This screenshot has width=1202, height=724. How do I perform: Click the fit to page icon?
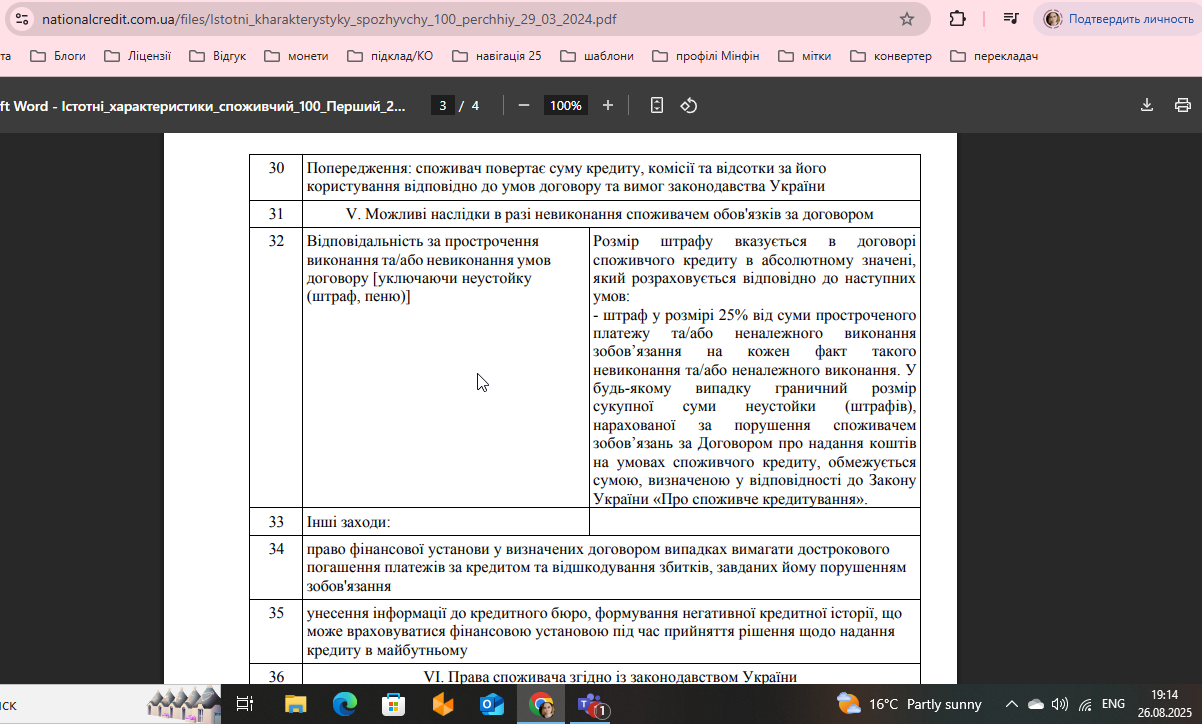[x=657, y=105]
